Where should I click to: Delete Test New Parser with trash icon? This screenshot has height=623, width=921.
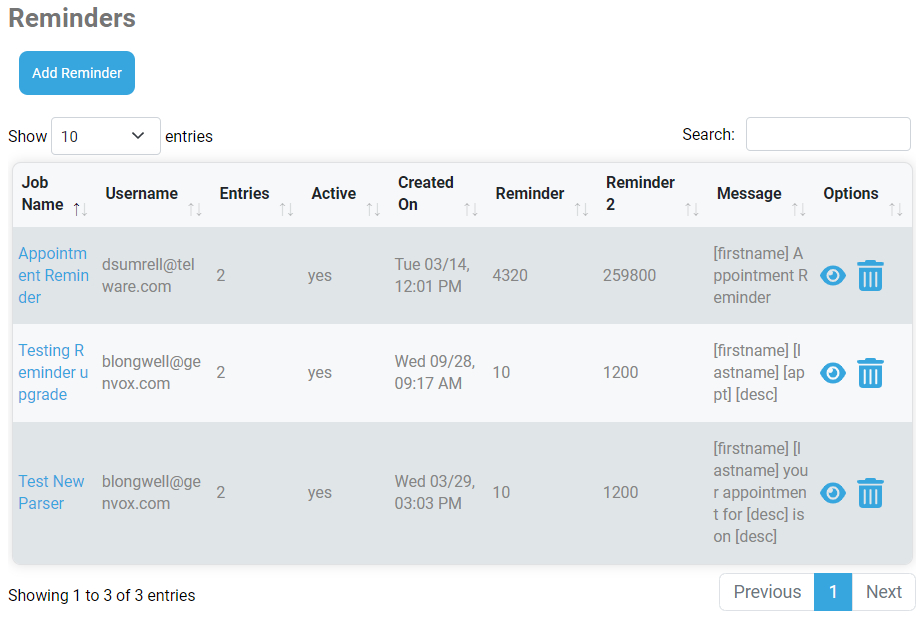[x=870, y=493]
